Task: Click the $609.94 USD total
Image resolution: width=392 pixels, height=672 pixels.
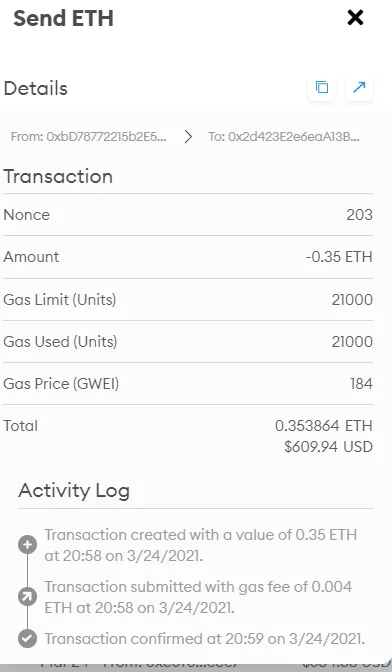Action: [x=329, y=447]
